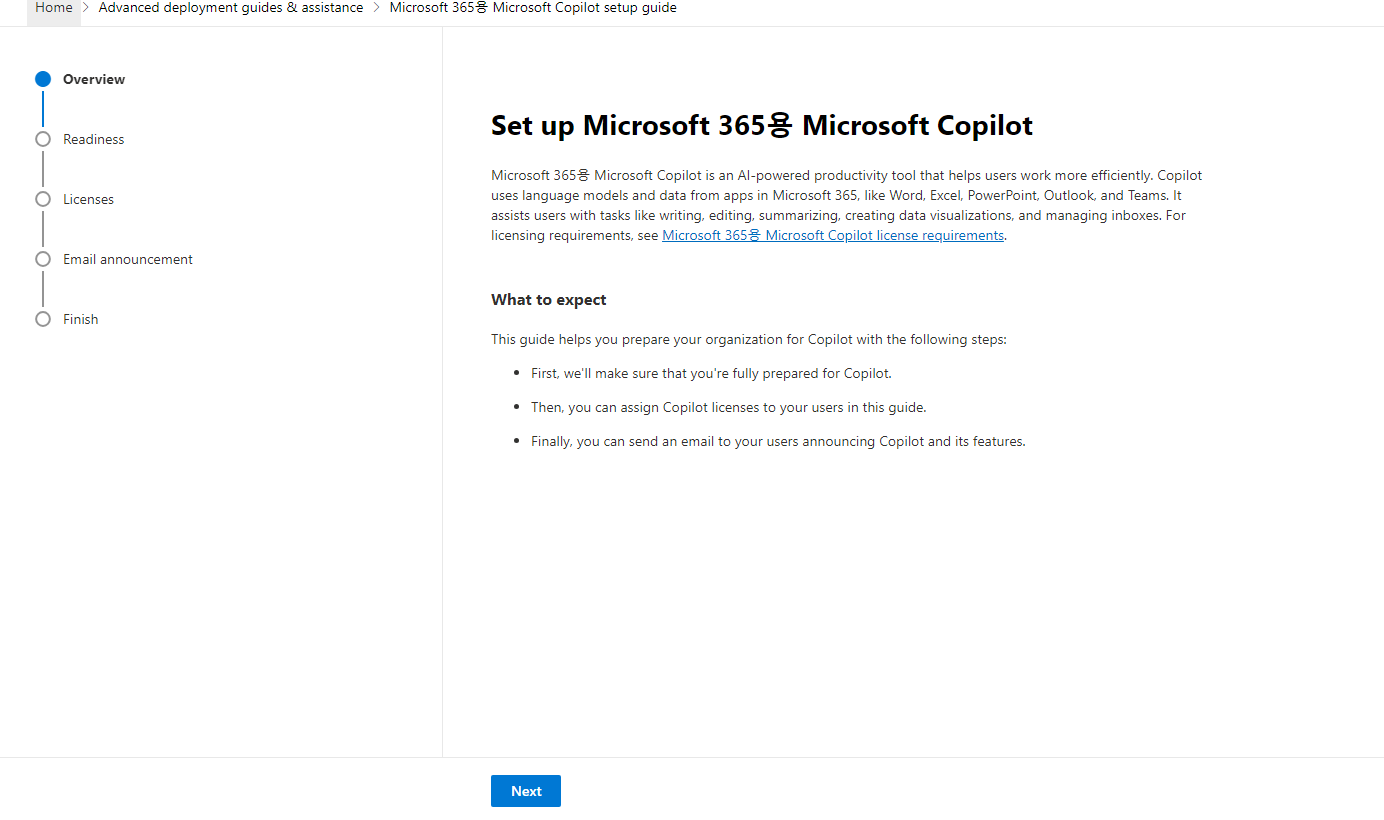Click the filled Overview step circle
Image resolution: width=1384 pixels, height=820 pixels.
(x=43, y=79)
